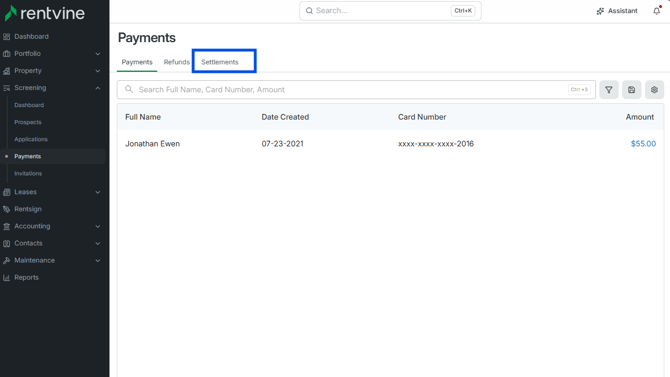Click the Assistant button label
This screenshot has width=670, height=377.
(x=623, y=11)
